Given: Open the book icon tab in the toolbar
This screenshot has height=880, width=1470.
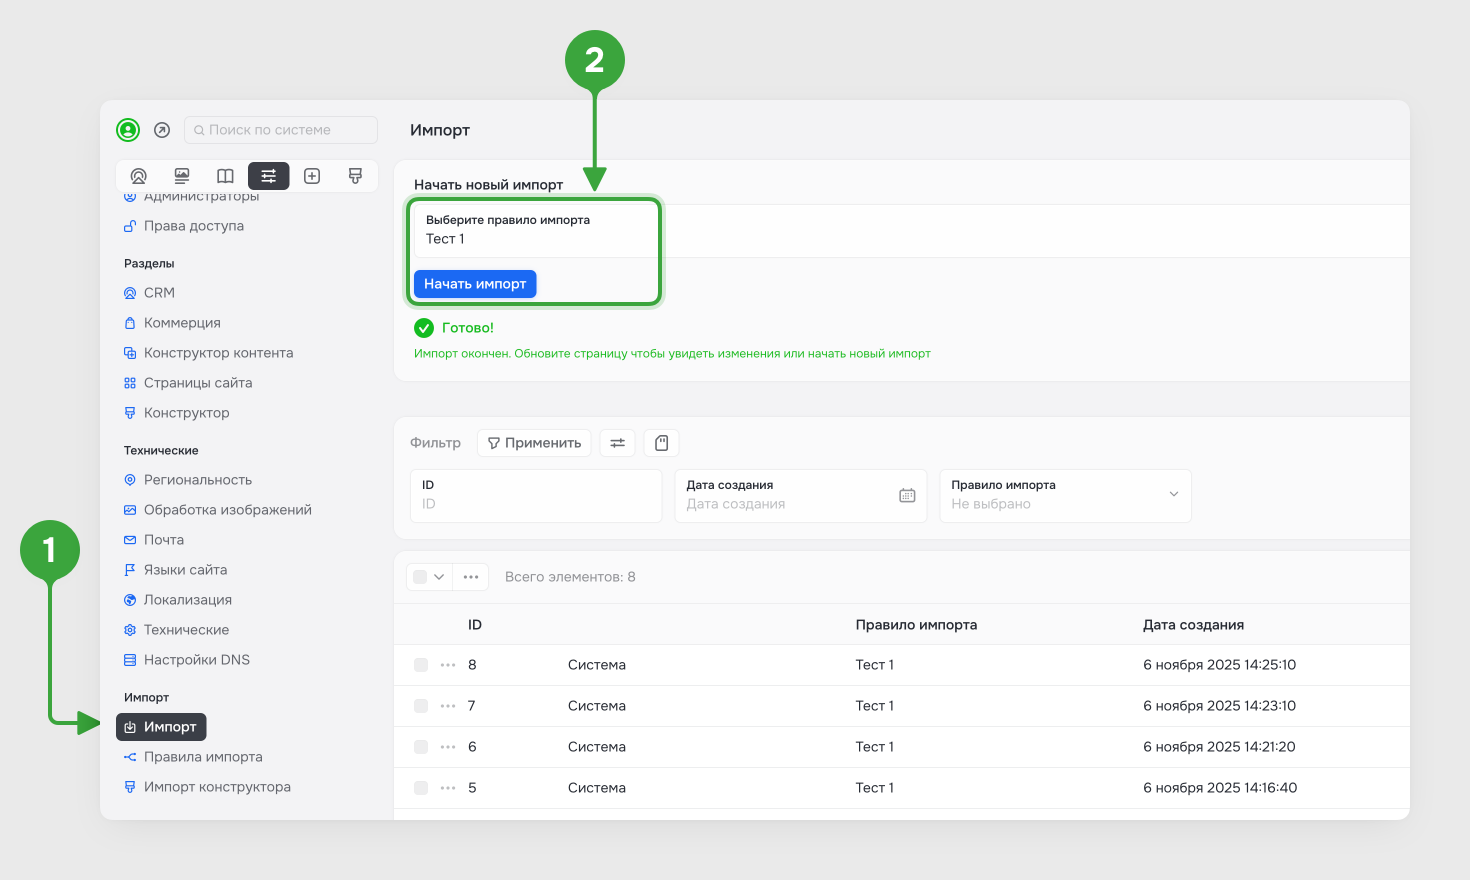Looking at the screenshot, I should click(x=225, y=176).
